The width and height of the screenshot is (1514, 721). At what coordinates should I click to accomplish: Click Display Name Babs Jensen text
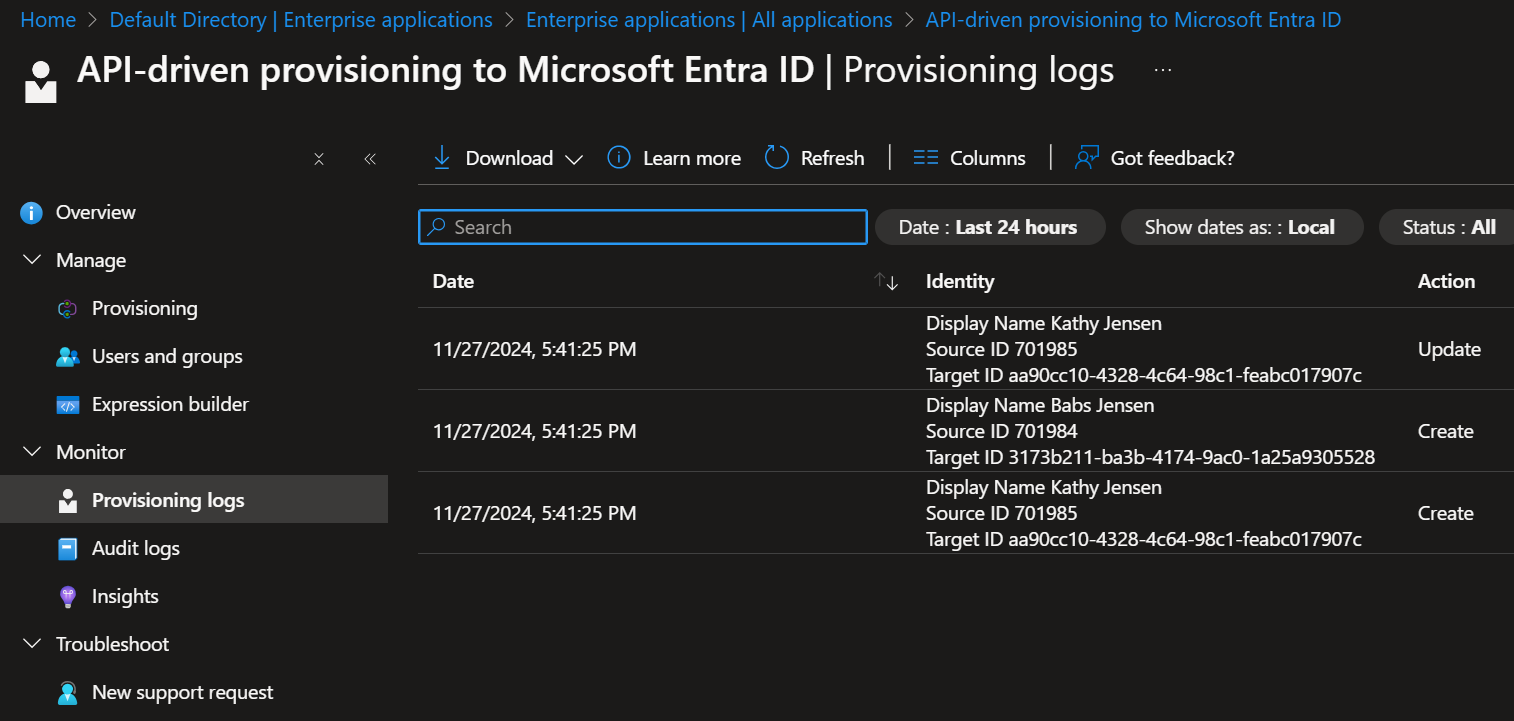(1040, 405)
